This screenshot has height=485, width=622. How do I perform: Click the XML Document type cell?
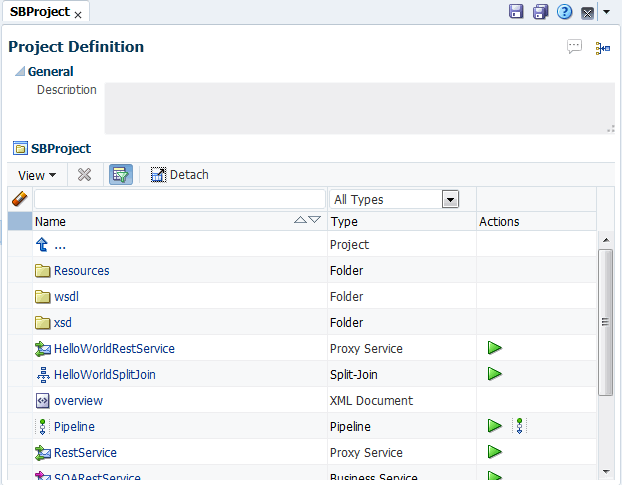point(401,401)
